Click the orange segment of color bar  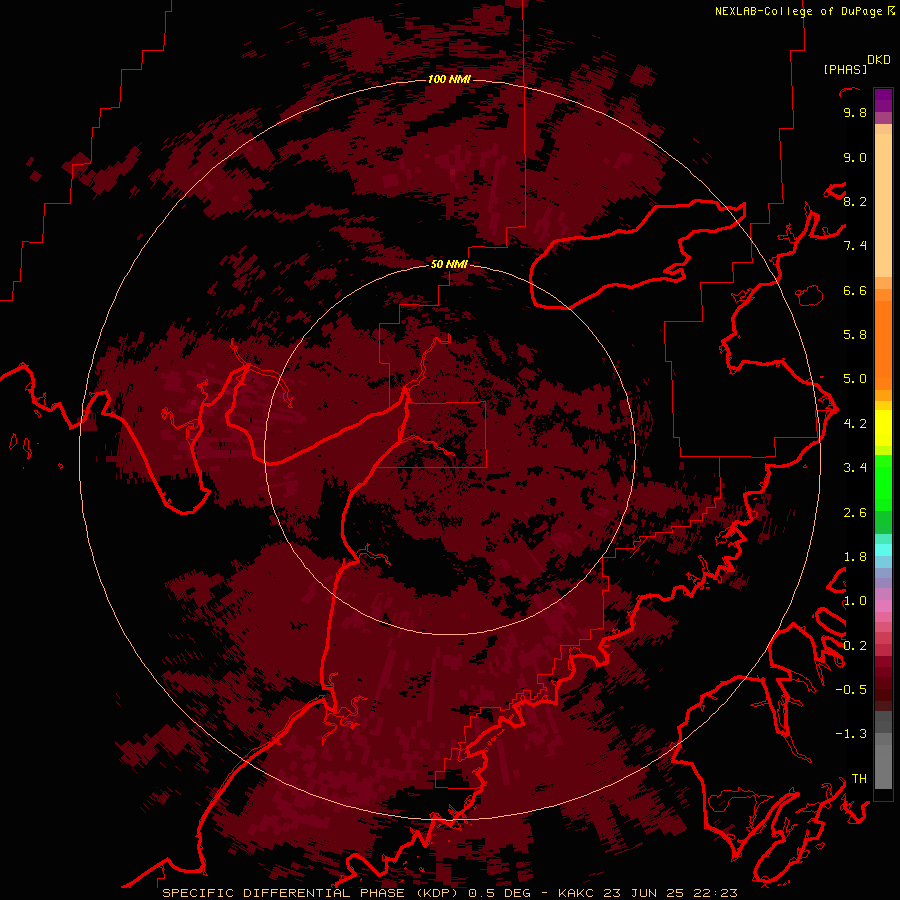coord(883,344)
